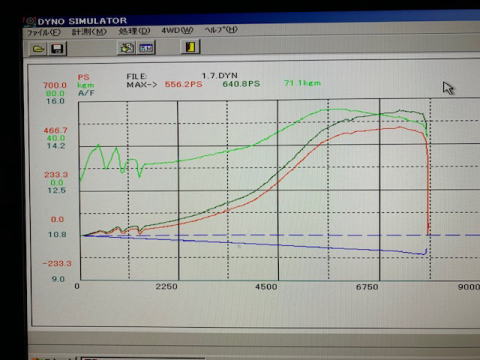Open the 処理(D) menu
The height and width of the screenshot is (360, 480).
(134, 31)
